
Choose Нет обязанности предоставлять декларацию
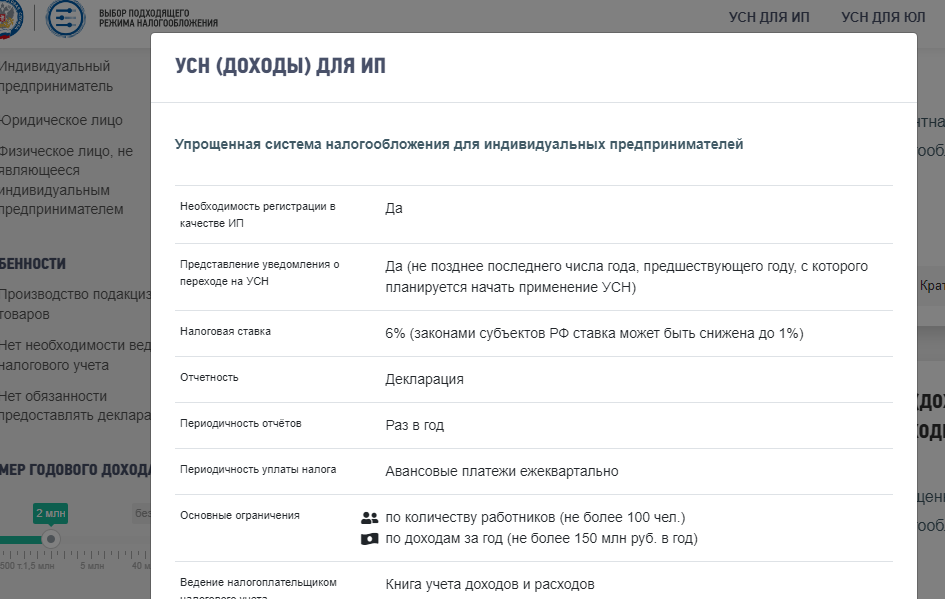tap(75, 406)
